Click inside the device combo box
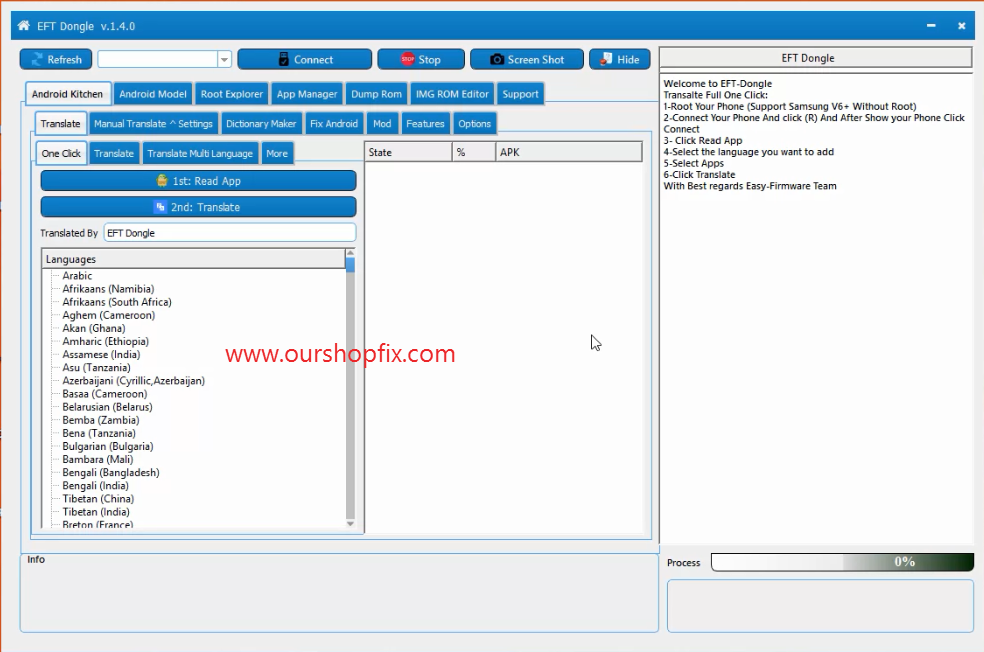Screen dimensions: 984x652 (x=158, y=60)
